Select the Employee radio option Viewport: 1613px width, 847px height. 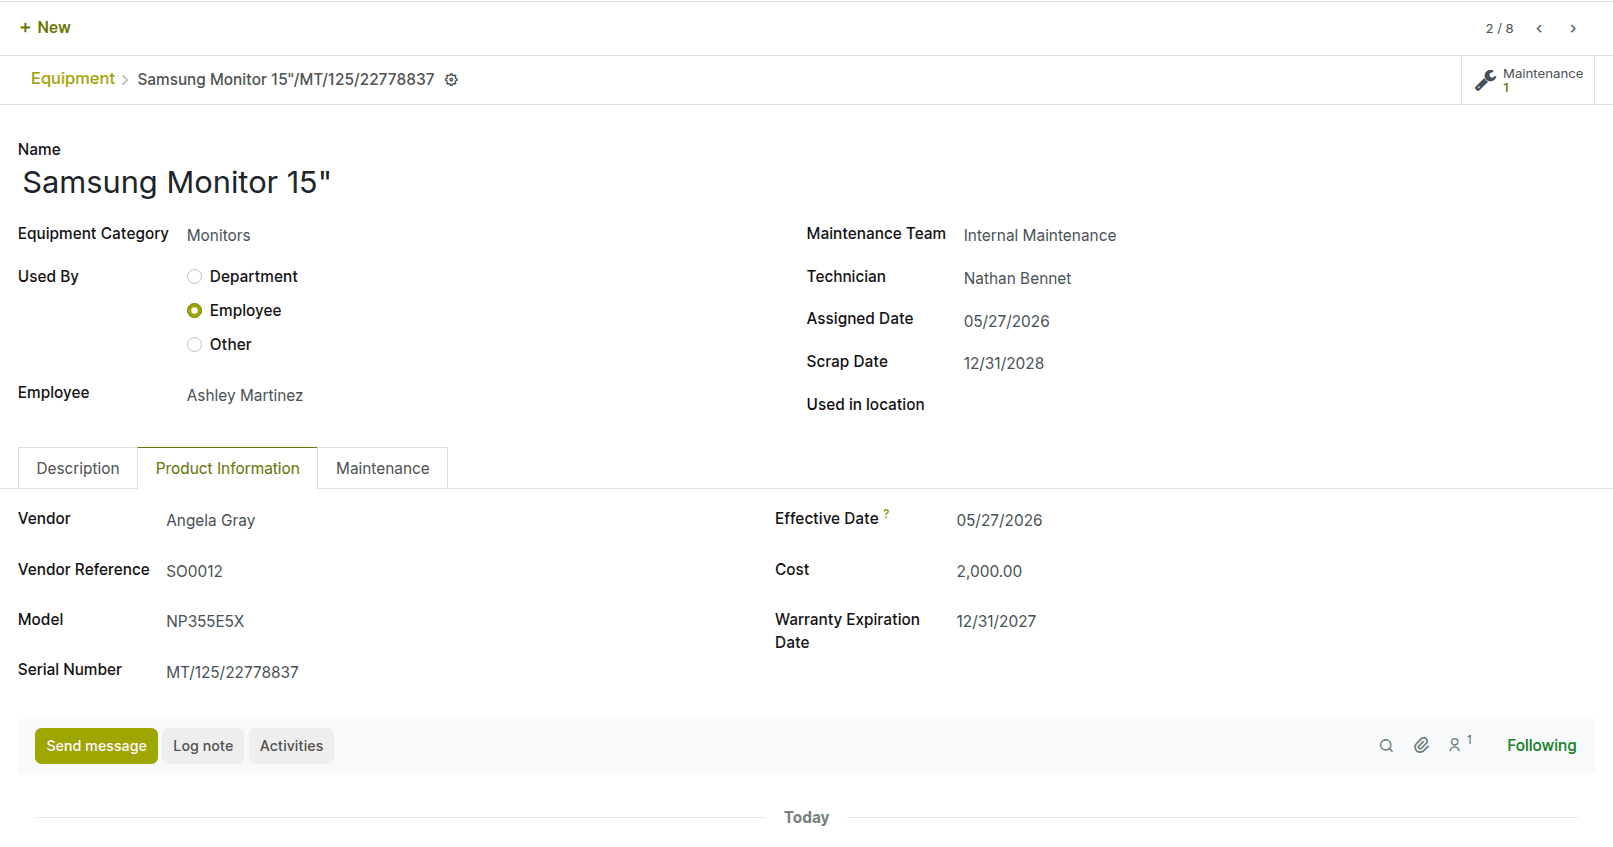point(195,311)
